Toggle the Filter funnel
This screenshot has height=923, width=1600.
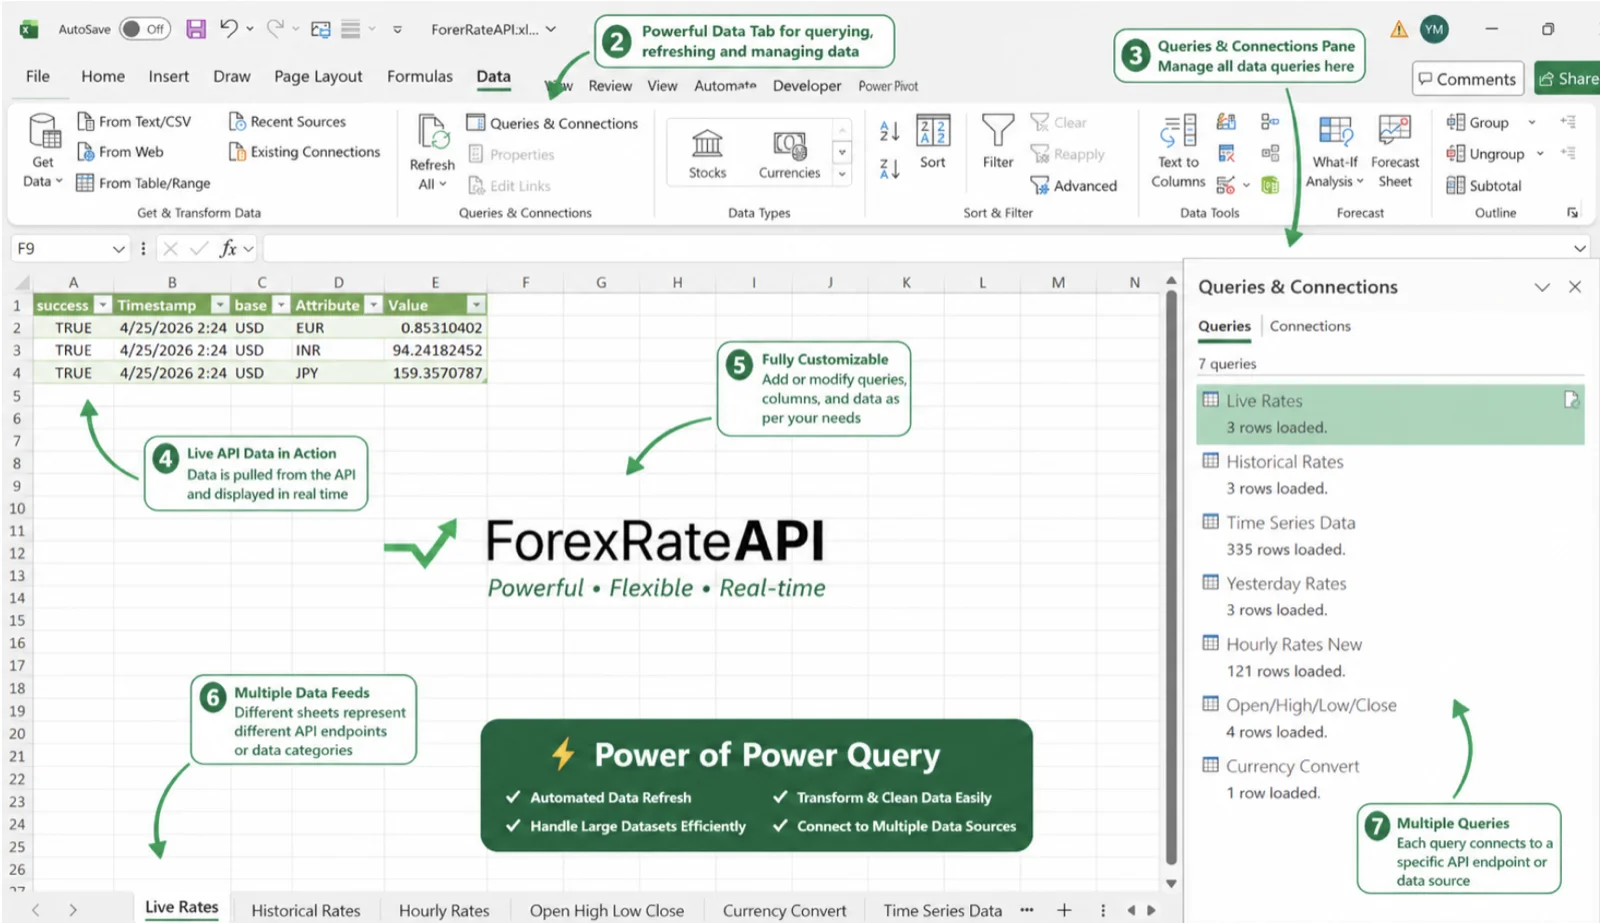pyautogui.click(x=998, y=140)
